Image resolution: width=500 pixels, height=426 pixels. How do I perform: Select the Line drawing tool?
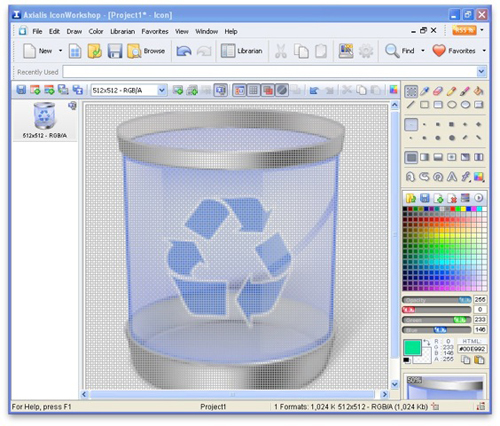(411, 105)
